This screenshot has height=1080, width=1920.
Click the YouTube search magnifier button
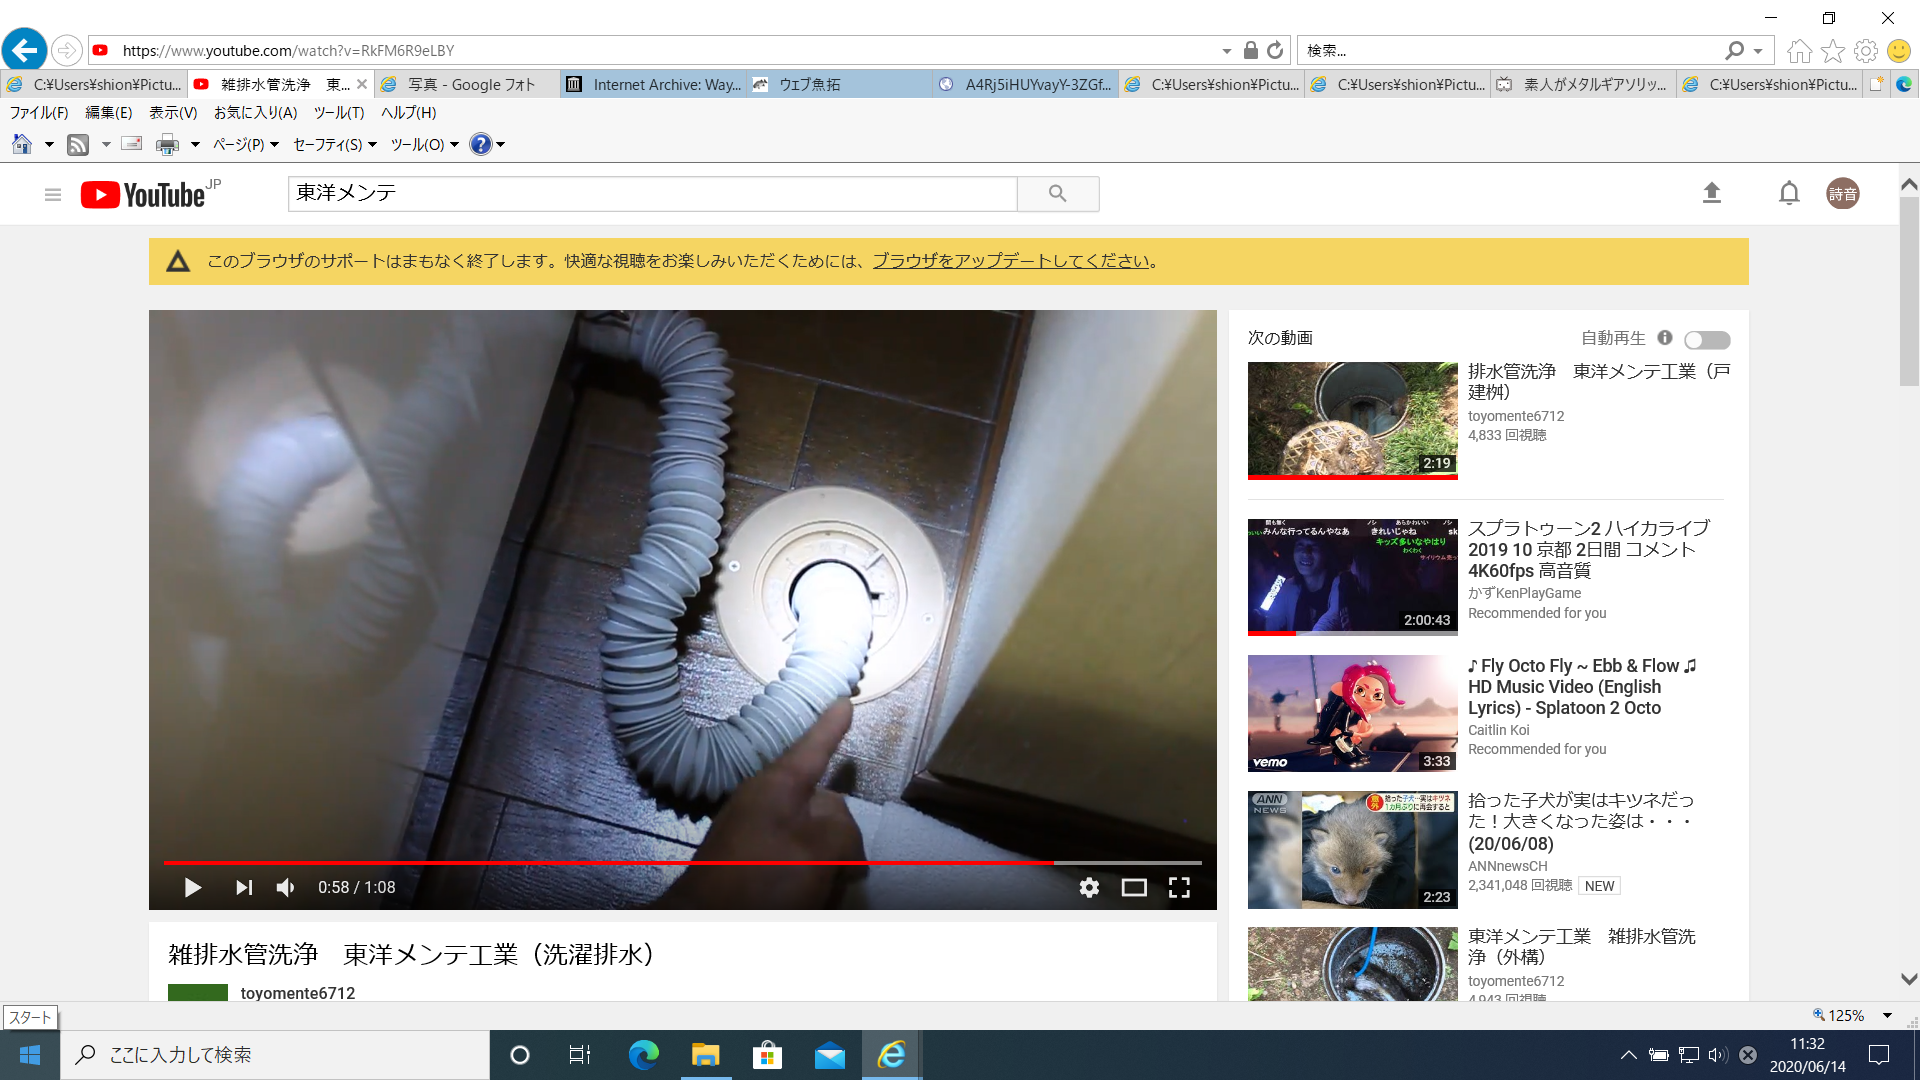coord(1057,193)
